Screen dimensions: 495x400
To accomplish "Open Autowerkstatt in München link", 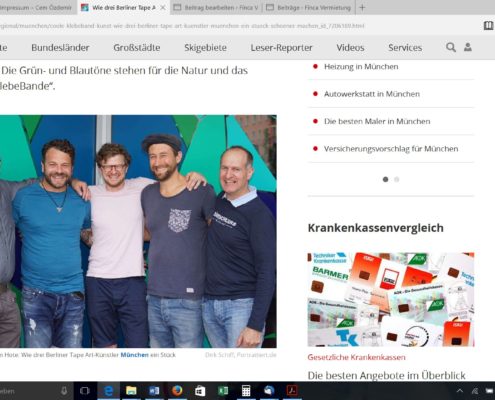I will tap(372, 94).
